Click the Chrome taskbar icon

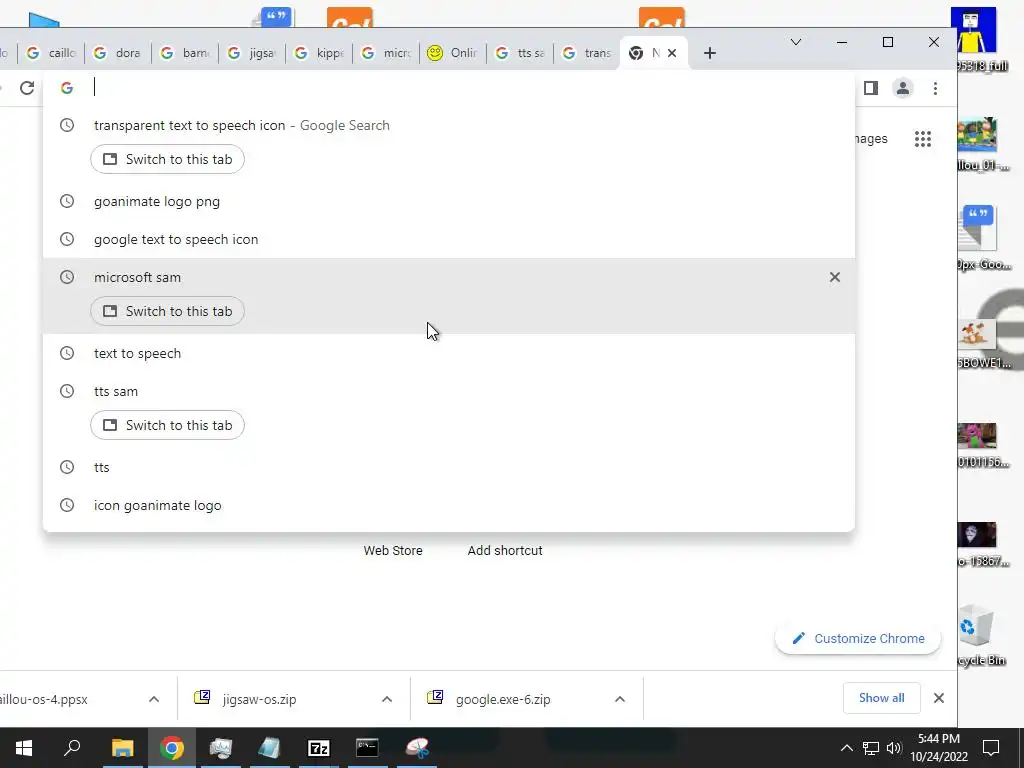click(x=171, y=748)
